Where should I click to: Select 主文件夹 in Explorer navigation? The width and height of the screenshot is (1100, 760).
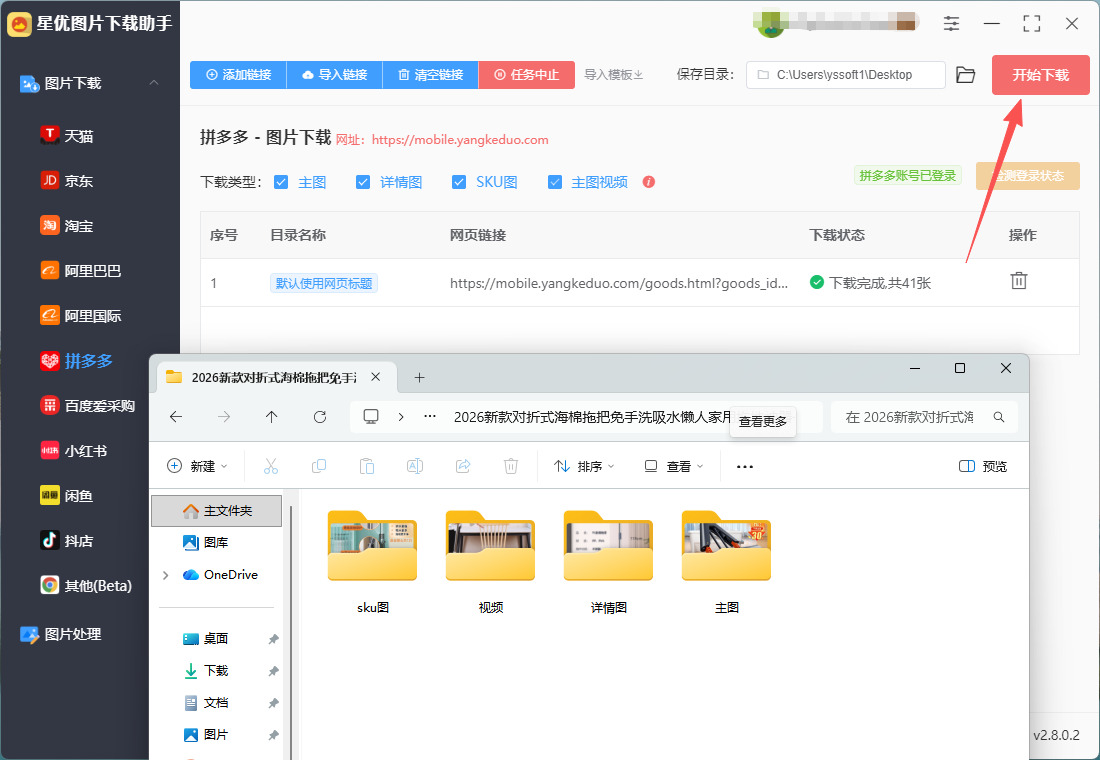pos(217,510)
